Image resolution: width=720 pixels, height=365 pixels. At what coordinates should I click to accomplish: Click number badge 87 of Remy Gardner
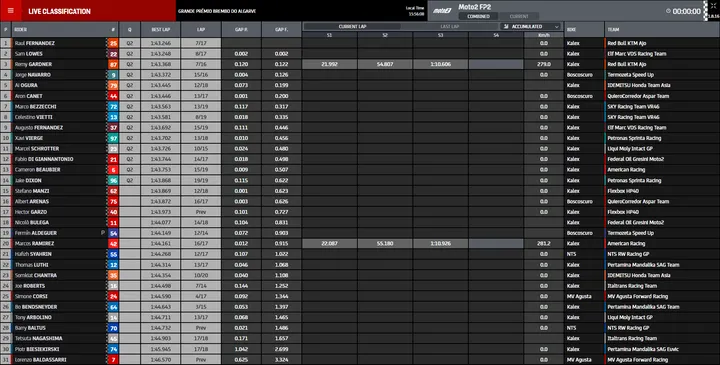113,64
